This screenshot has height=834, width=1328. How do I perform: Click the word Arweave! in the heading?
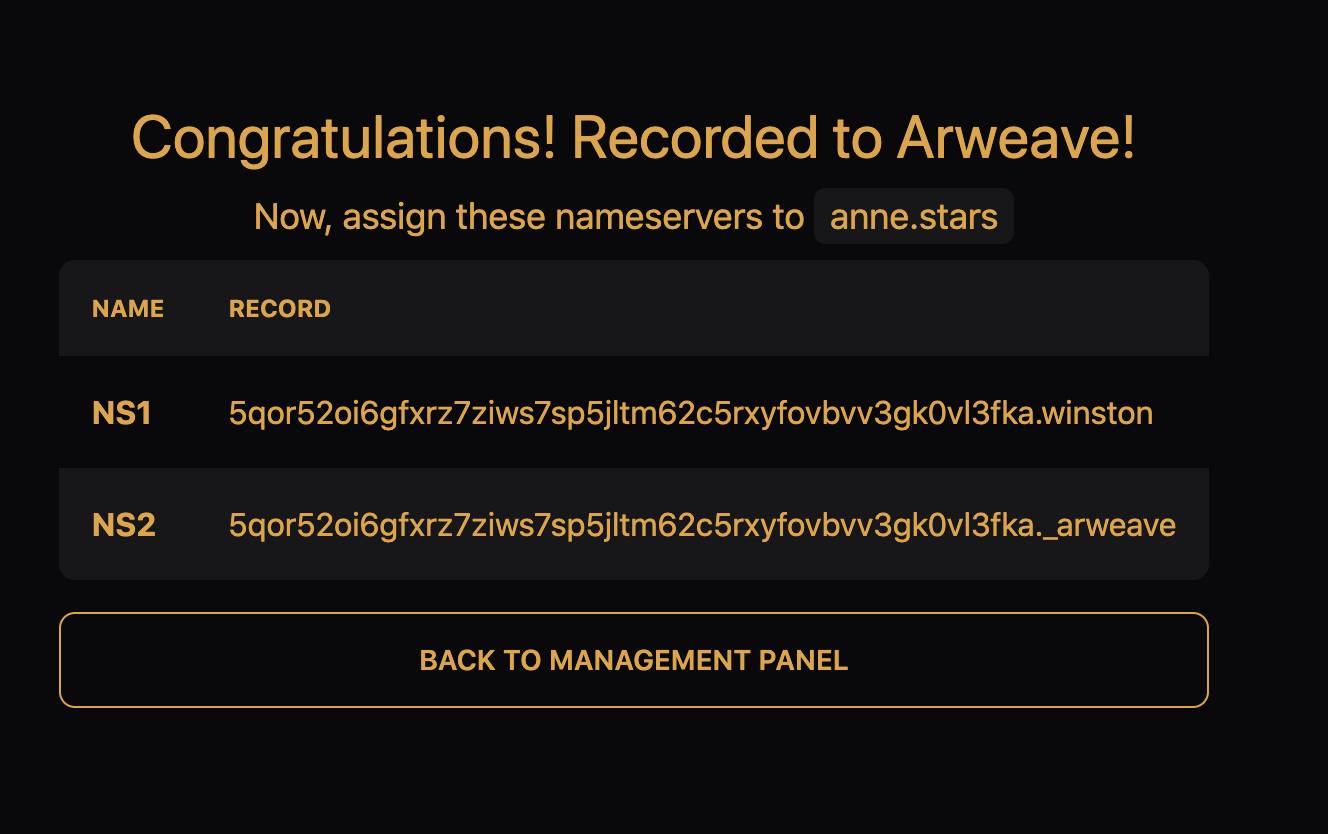[x=1015, y=138]
